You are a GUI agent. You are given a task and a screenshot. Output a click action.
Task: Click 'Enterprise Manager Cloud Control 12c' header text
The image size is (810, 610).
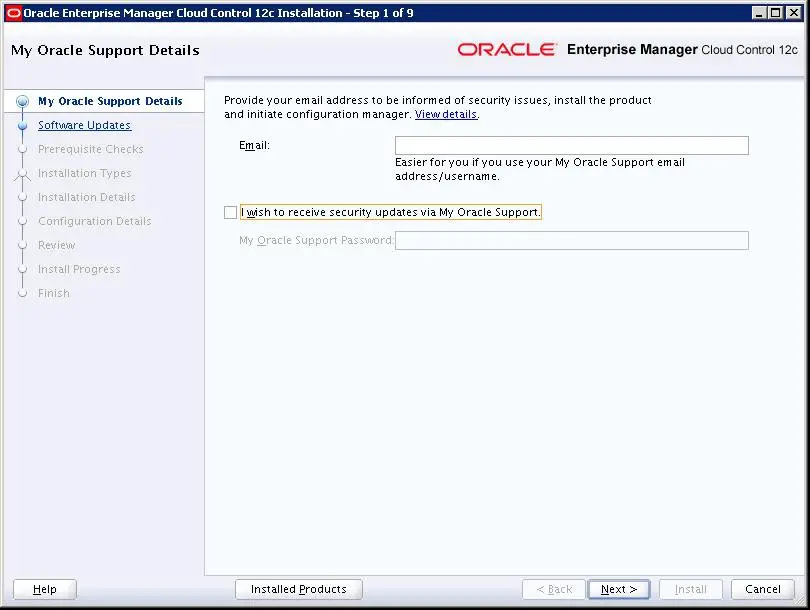682,50
